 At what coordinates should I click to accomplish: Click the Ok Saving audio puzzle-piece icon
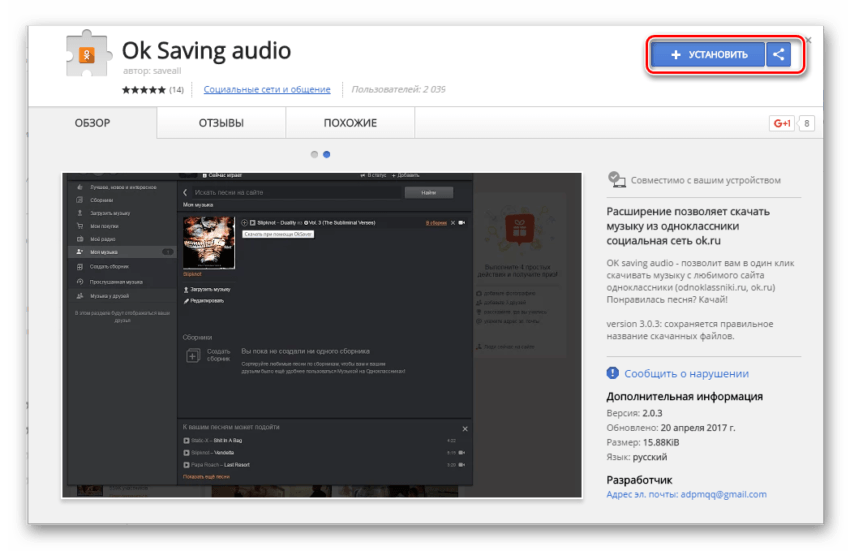coord(87,55)
